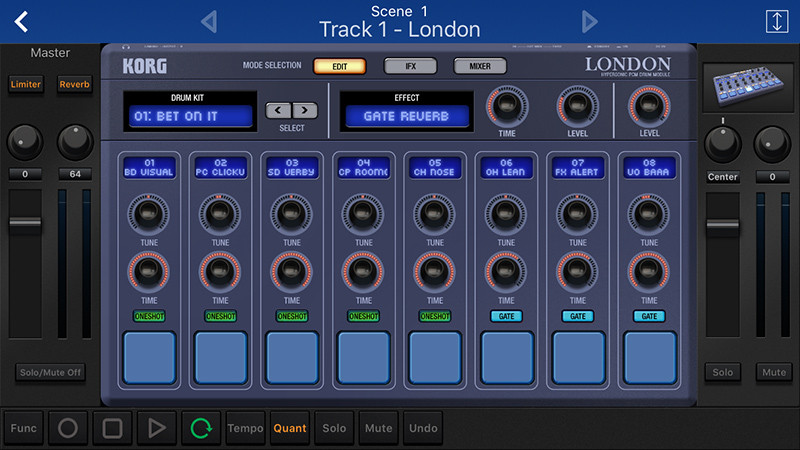Click the Master value field showing 64
800x450 pixels.
(x=75, y=174)
